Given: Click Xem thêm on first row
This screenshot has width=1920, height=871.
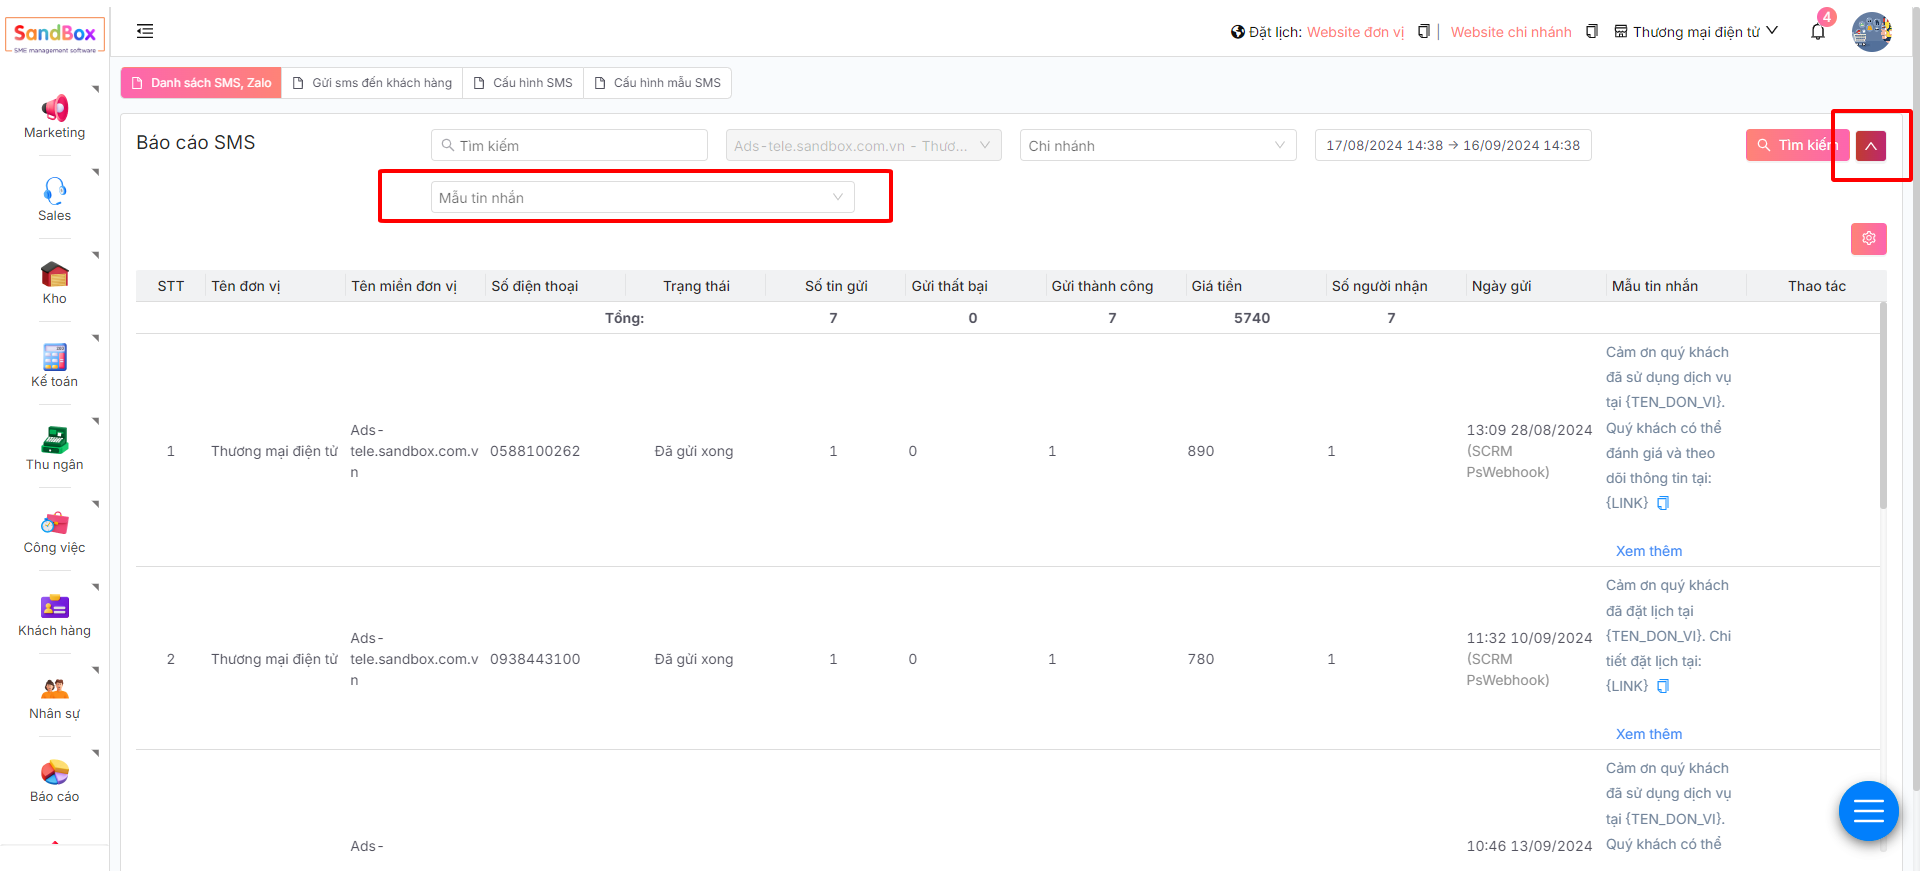Looking at the screenshot, I should pyautogui.click(x=1648, y=551).
